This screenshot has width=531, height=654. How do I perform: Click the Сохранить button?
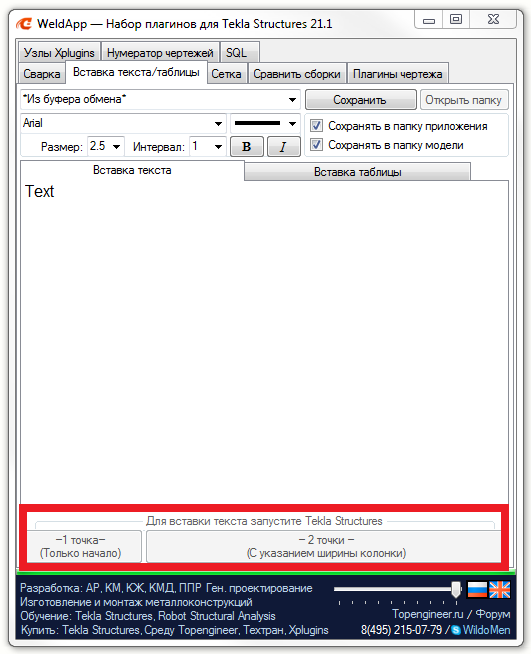click(360, 100)
